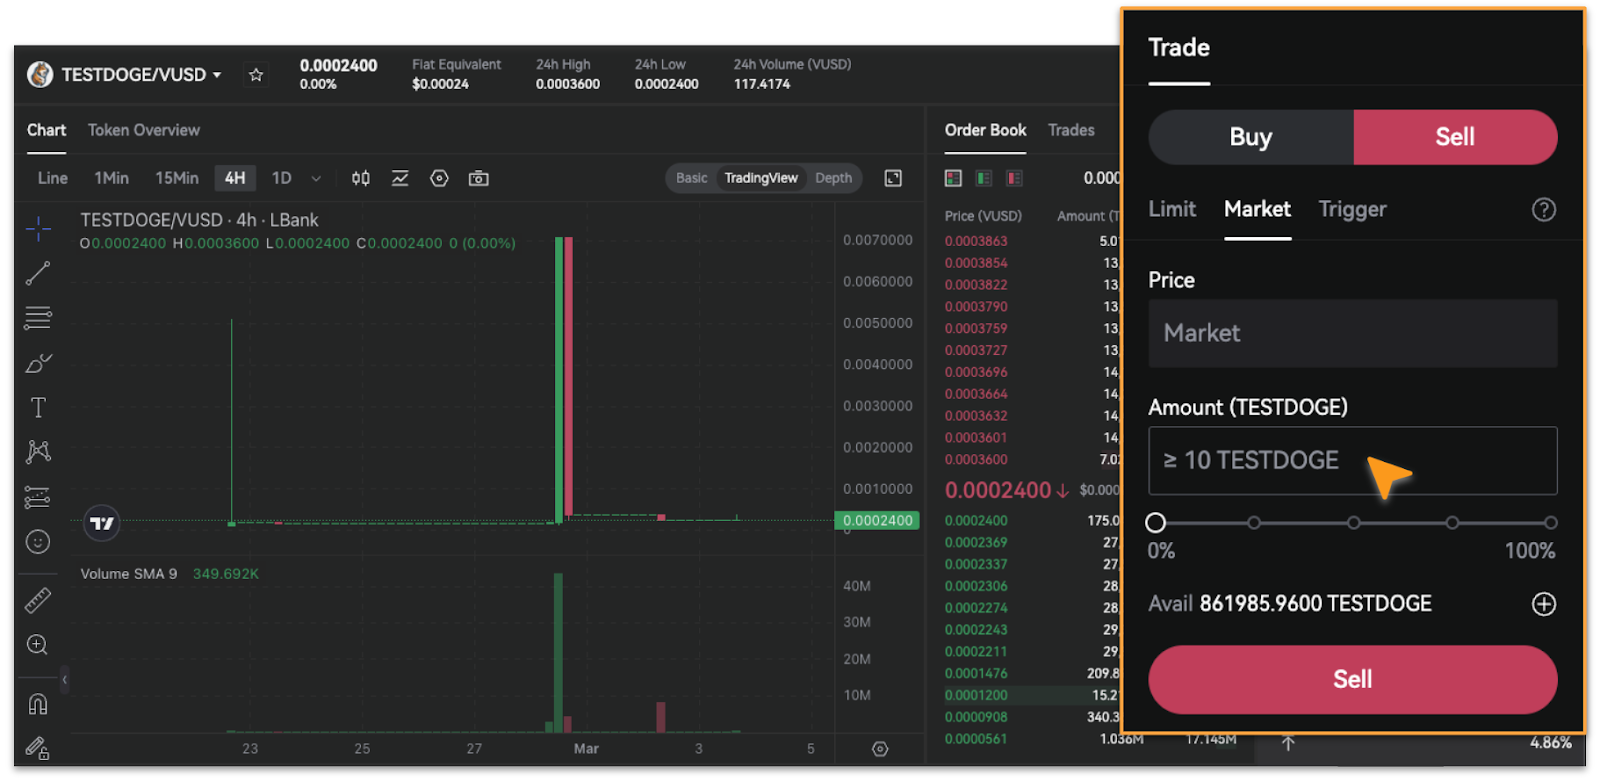Collapse the left drawing toolbar

64,680
